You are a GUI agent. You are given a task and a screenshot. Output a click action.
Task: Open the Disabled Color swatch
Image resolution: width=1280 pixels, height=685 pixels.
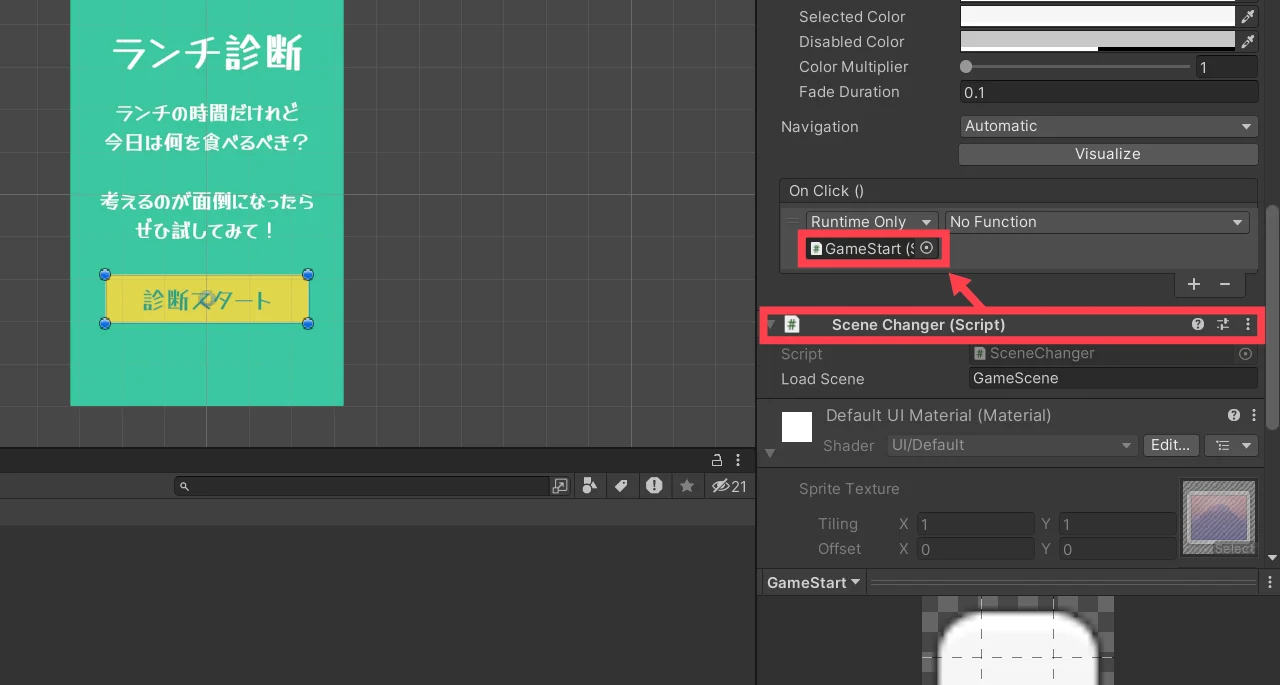(x=1098, y=42)
